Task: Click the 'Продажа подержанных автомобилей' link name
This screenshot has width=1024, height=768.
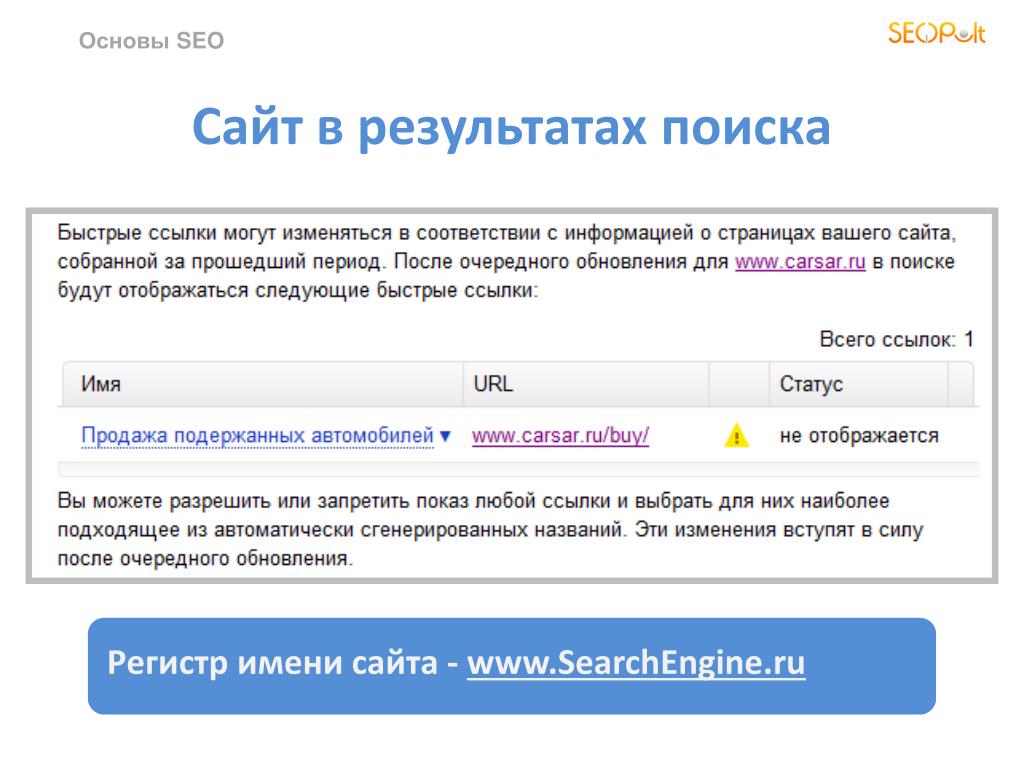Action: 257,435
